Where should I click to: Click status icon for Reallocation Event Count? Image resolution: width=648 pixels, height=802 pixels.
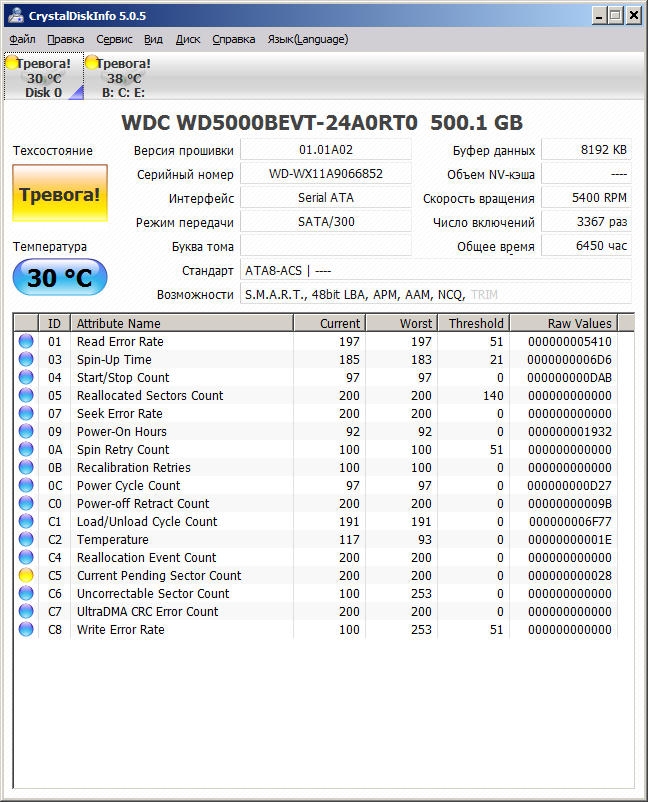[x=26, y=558]
